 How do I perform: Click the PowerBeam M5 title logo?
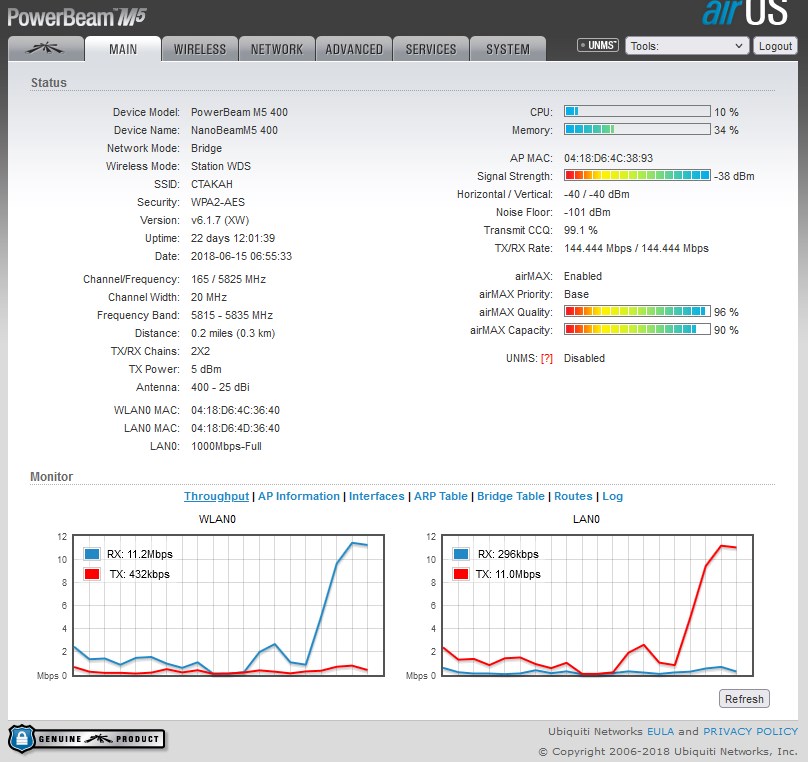[77, 17]
